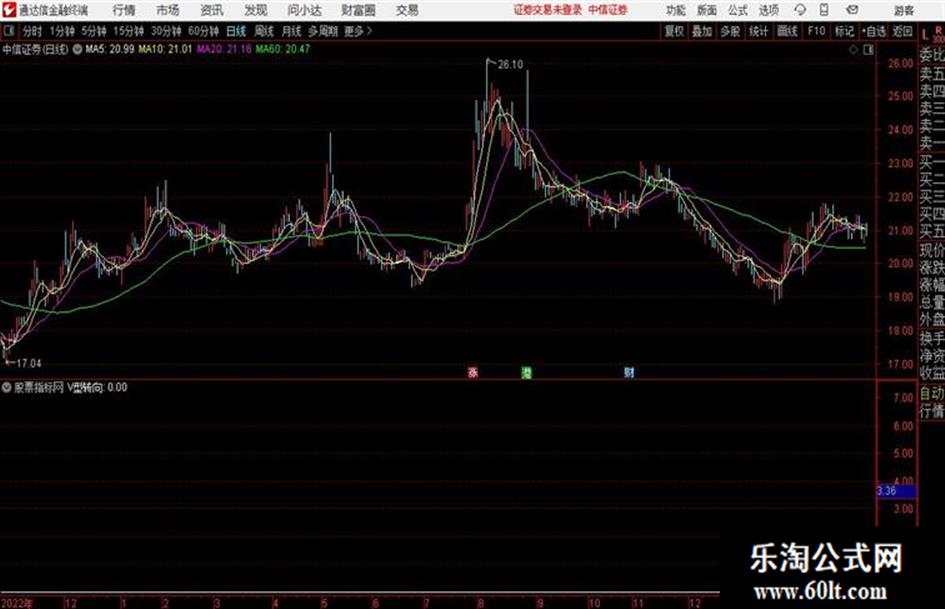Open the mail envelope icon
Viewport: 945px width, 609px height.
point(852,10)
